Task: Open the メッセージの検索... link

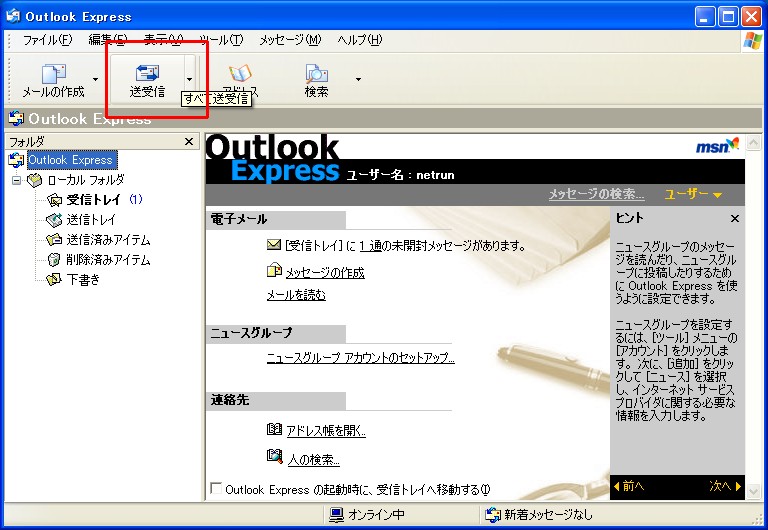Action: (597, 194)
